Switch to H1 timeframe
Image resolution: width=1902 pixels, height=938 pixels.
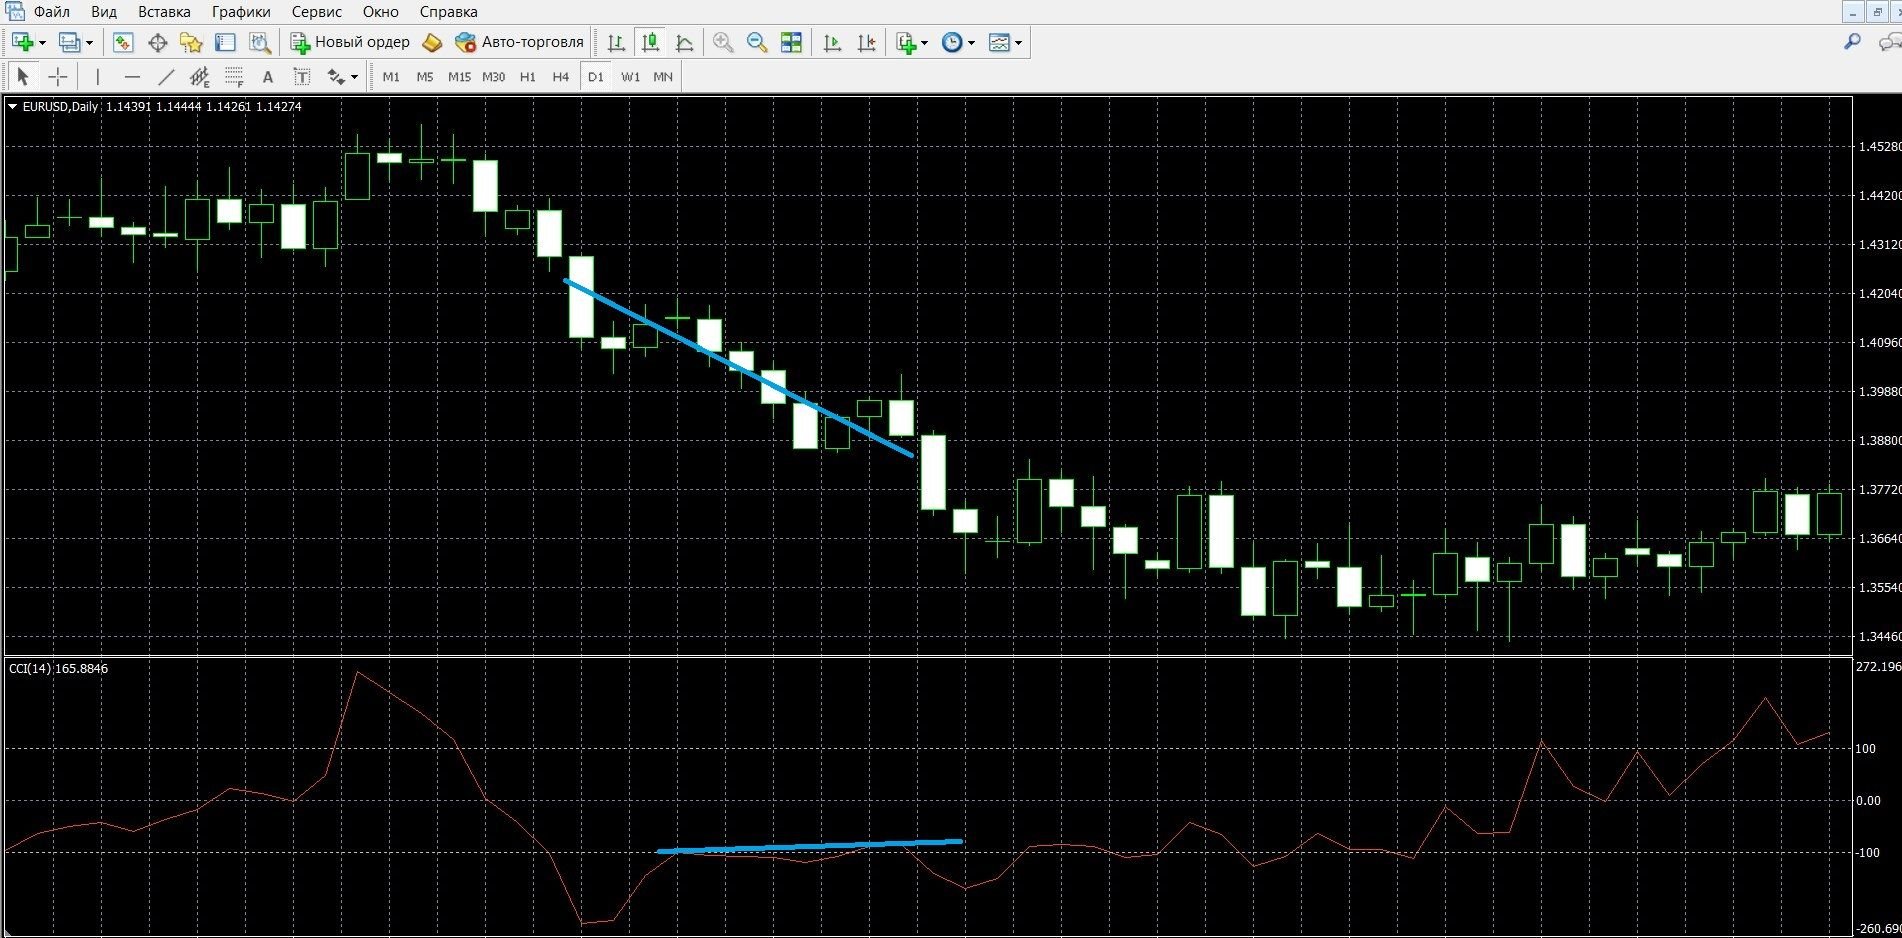point(528,76)
